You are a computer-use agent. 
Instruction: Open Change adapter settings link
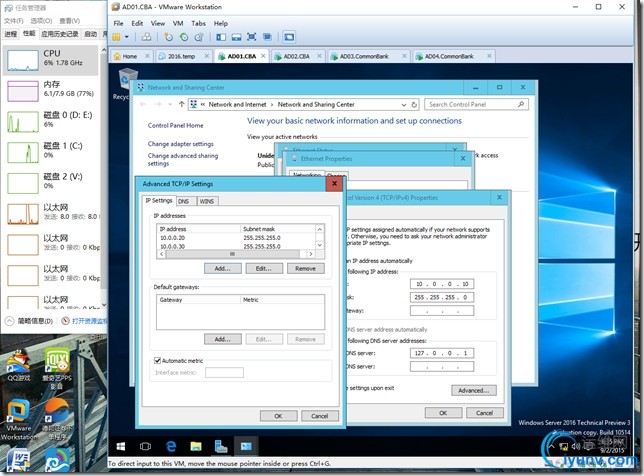[181, 144]
